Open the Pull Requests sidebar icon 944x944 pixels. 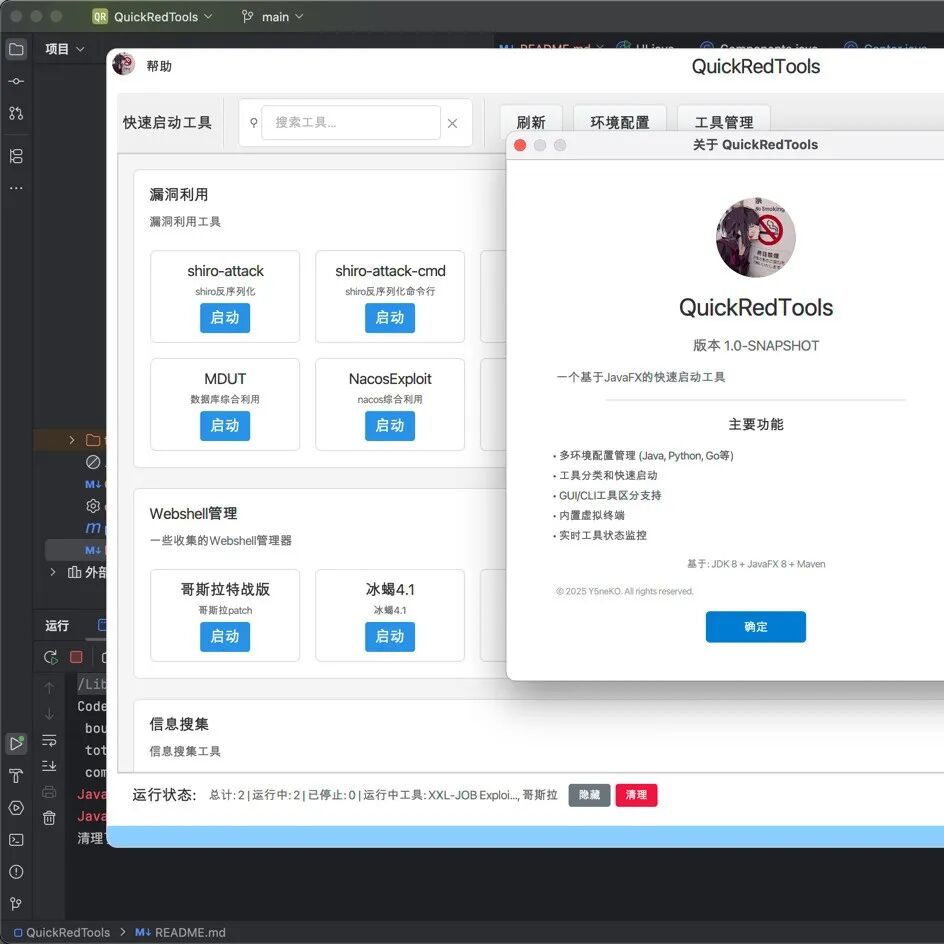[x=16, y=113]
